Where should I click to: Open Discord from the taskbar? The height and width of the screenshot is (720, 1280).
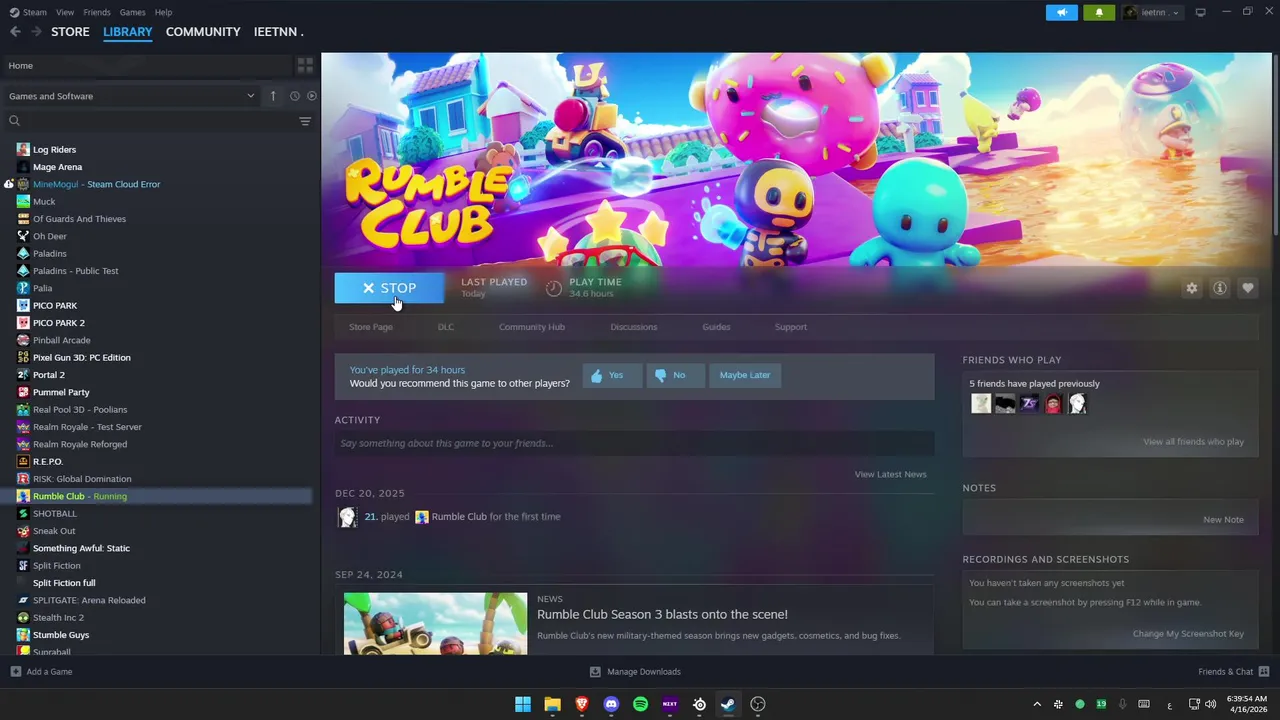(611, 704)
